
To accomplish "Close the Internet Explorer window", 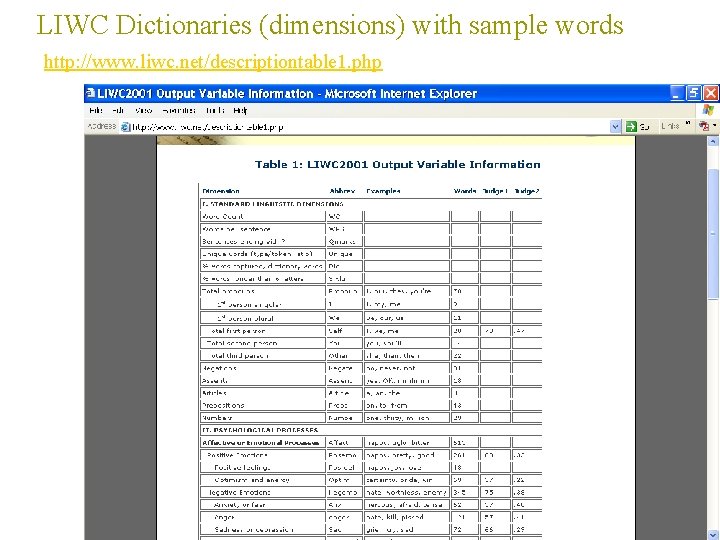I will pos(711,93).
